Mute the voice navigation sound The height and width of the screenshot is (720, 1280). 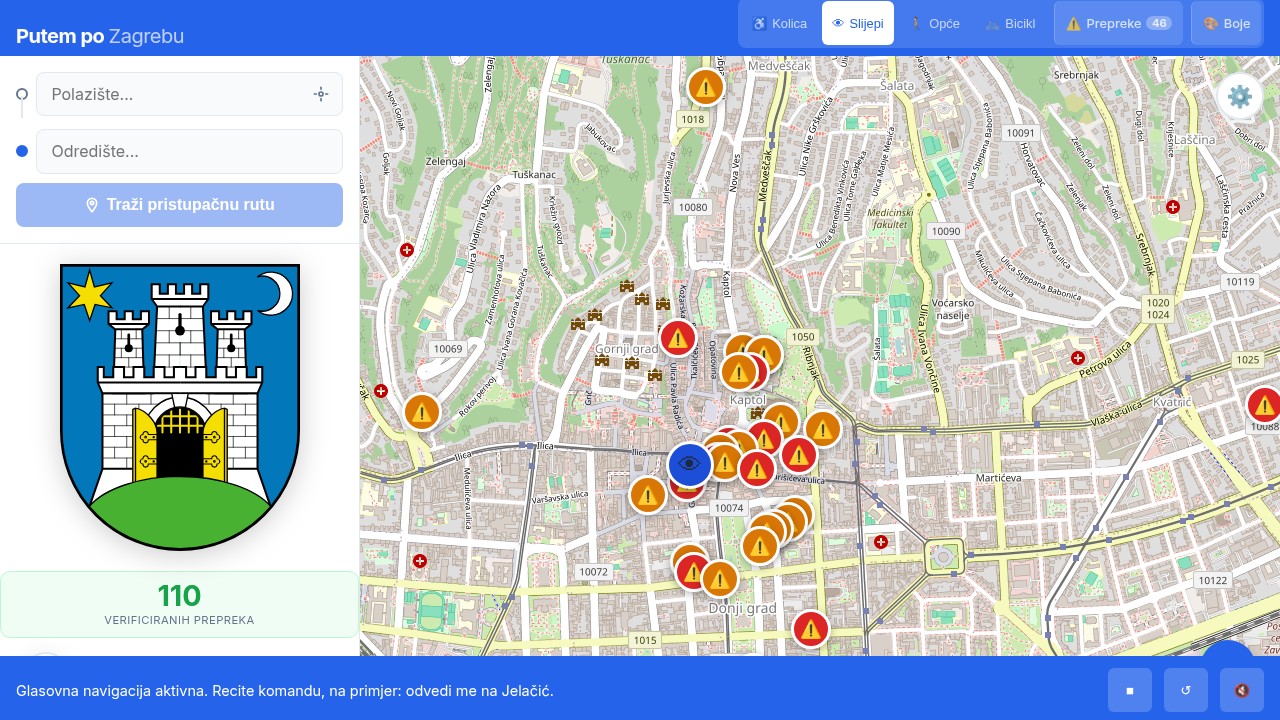tap(1242, 690)
